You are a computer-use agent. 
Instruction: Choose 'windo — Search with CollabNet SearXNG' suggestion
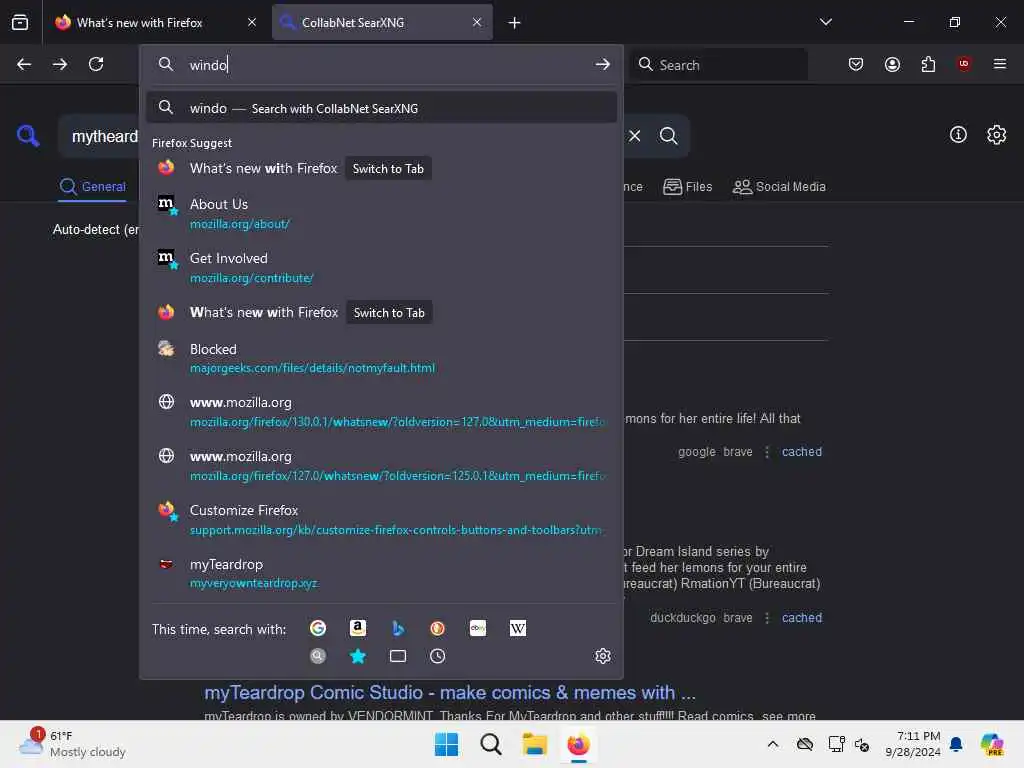pos(381,108)
